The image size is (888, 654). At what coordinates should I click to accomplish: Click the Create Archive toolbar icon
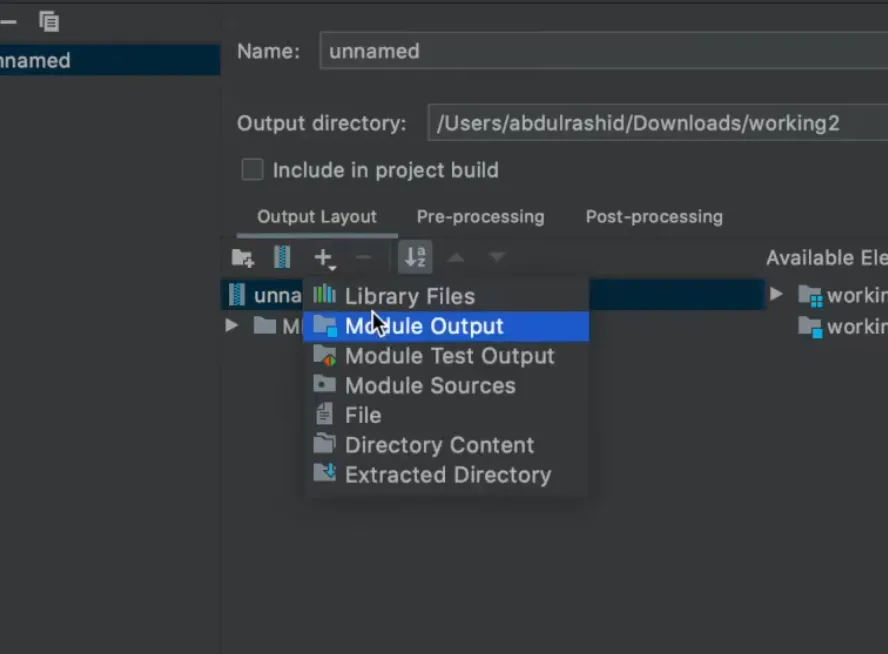(x=282, y=258)
